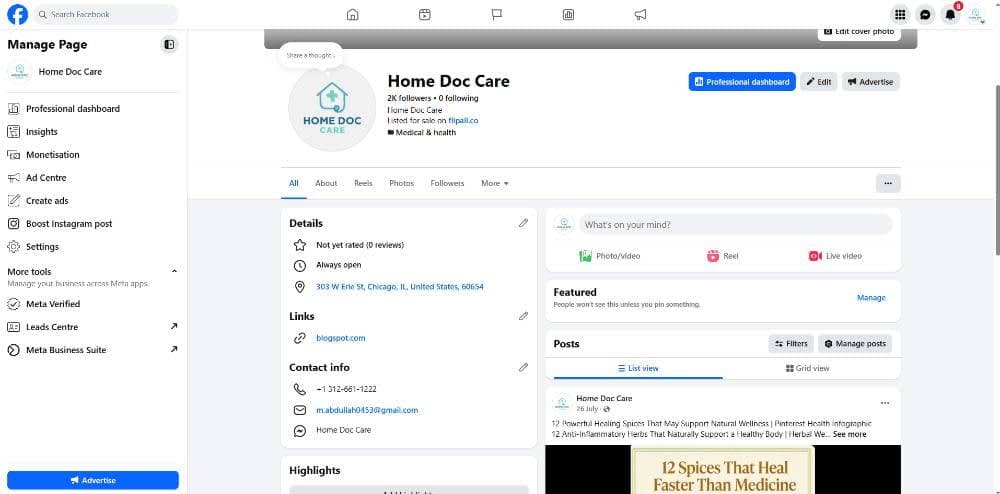Edit the Contact info pencil icon

click(x=524, y=367)
